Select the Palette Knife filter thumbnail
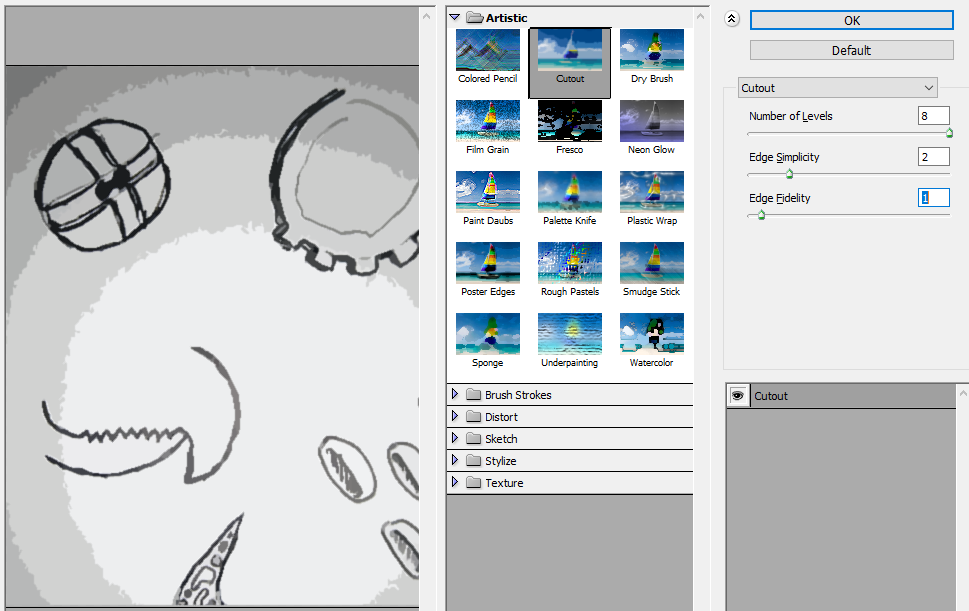969x611 pixels. point(570,192)
